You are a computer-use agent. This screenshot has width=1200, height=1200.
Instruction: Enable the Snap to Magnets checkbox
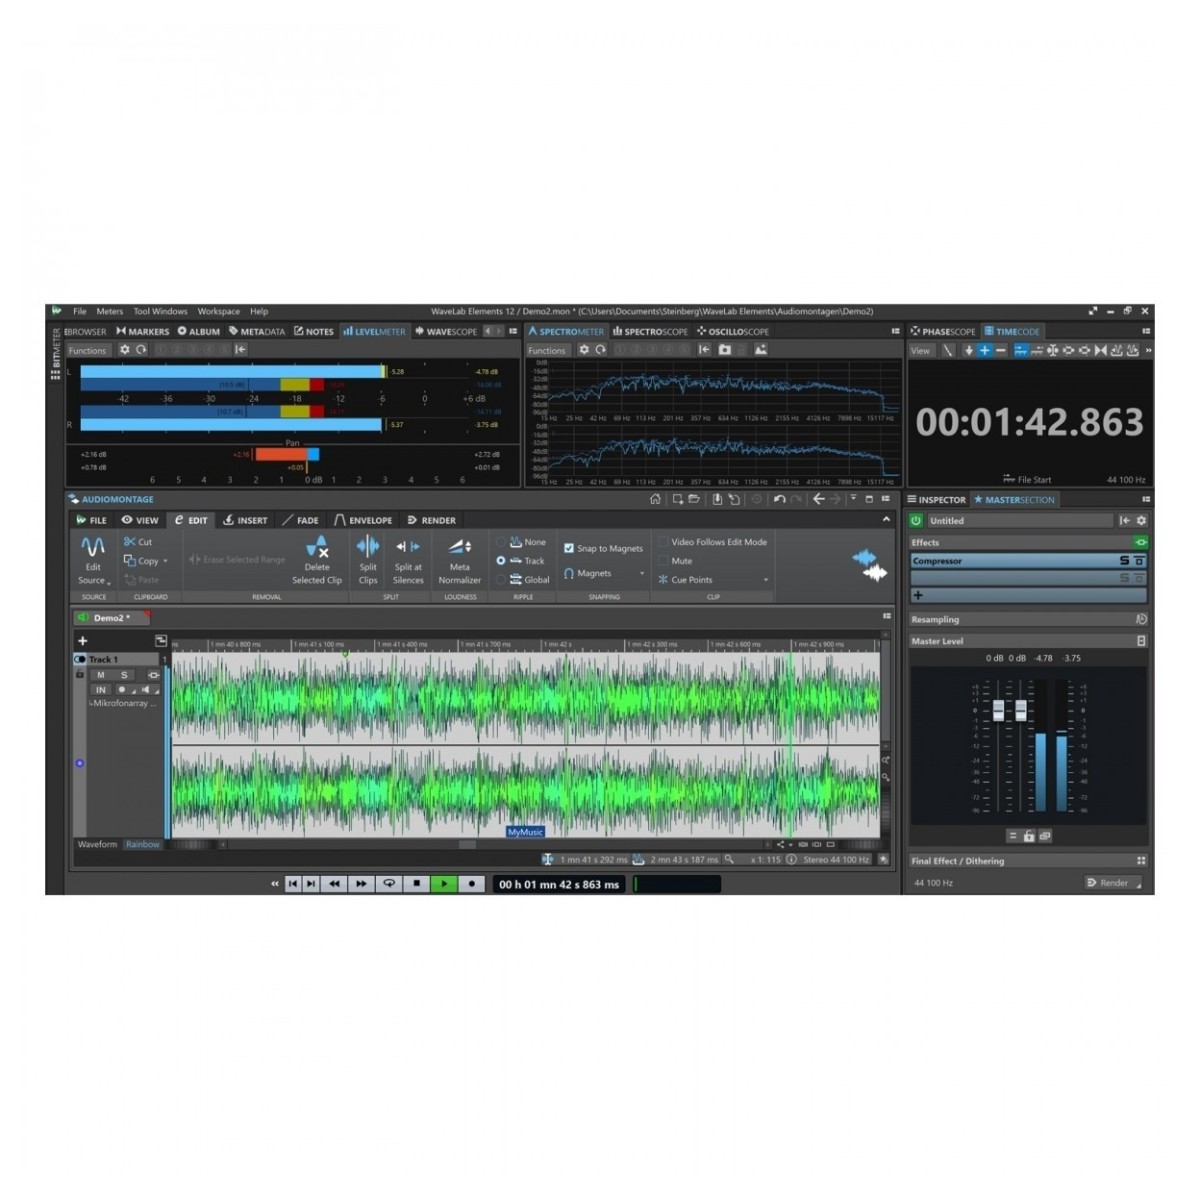pyautogui.click(x=571, y=546)
